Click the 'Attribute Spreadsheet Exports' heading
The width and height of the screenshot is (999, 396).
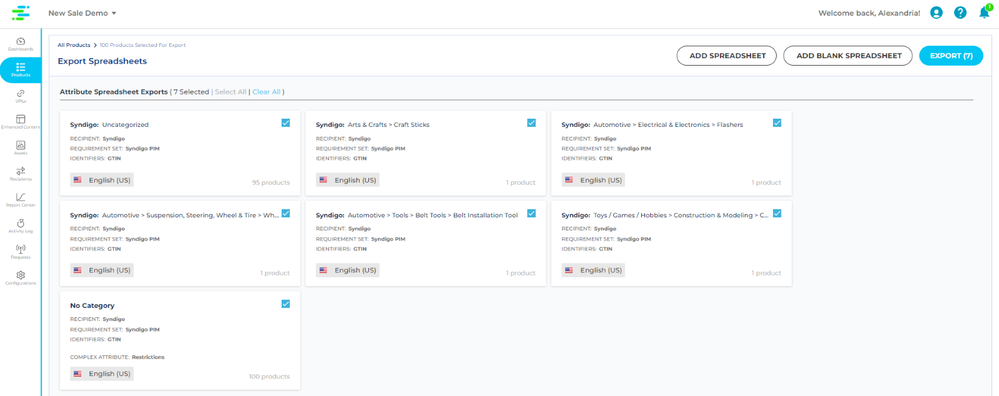tap(113, 92)
